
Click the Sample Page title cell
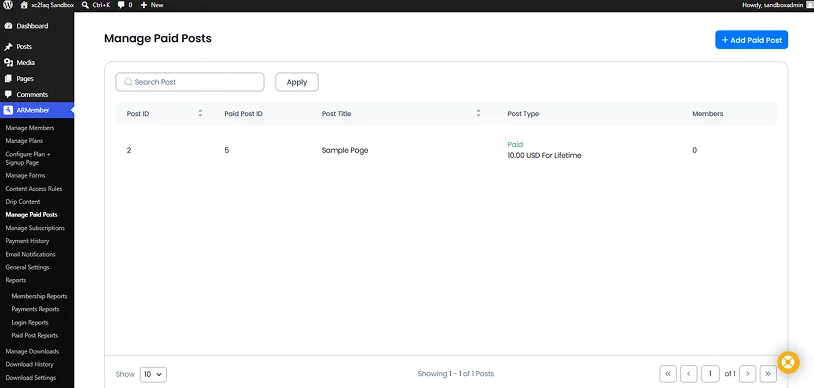tap(345, 150)
